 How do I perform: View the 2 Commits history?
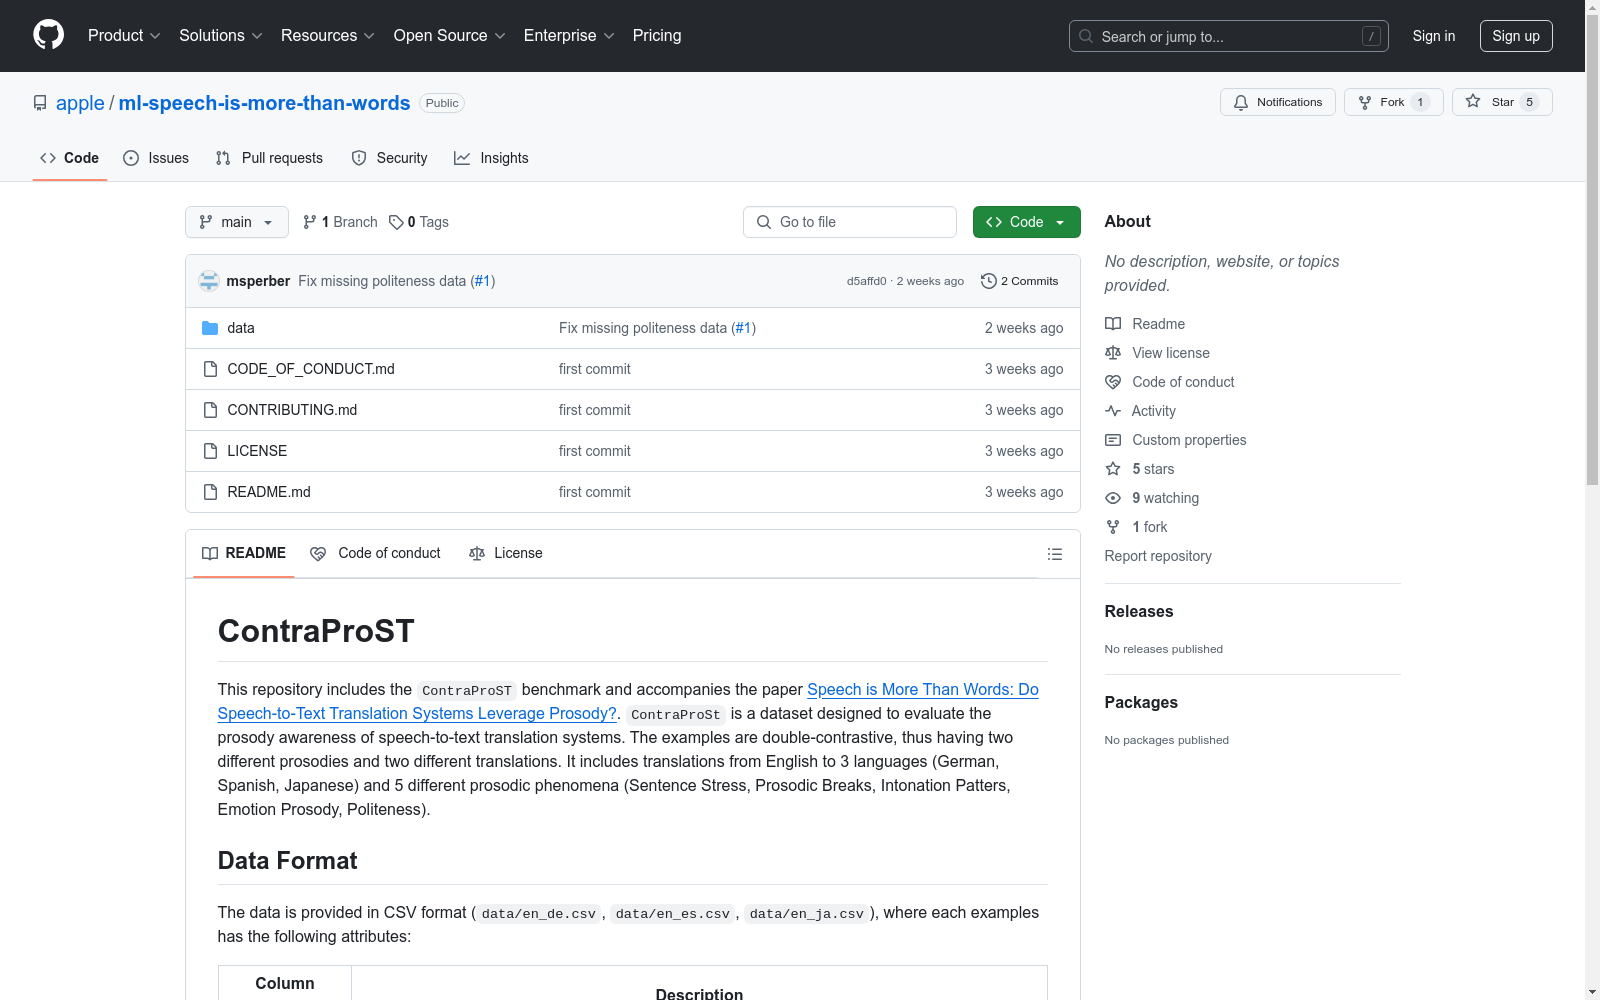[1020, 281]
